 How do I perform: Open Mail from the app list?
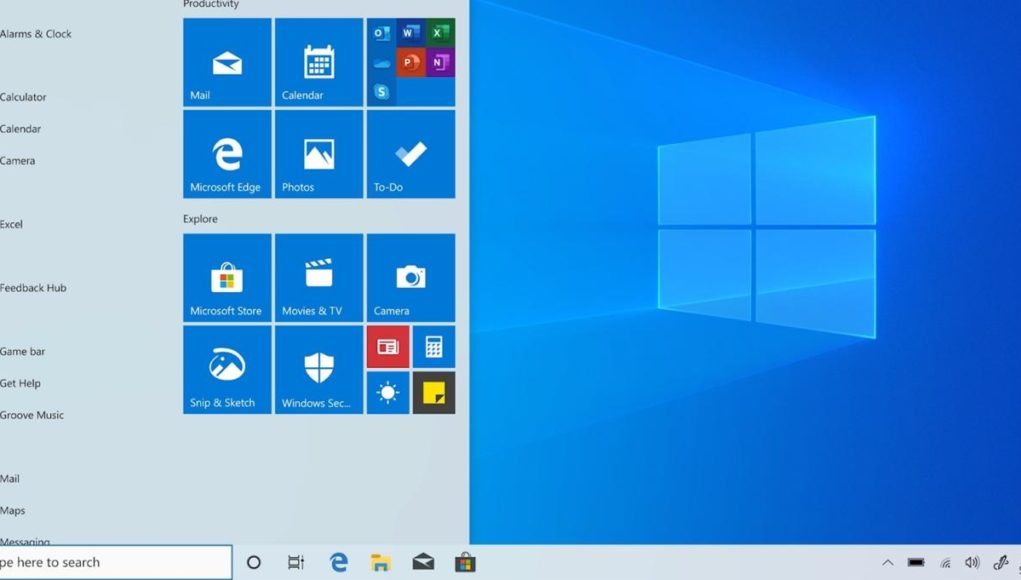click(x=10, y=478)
